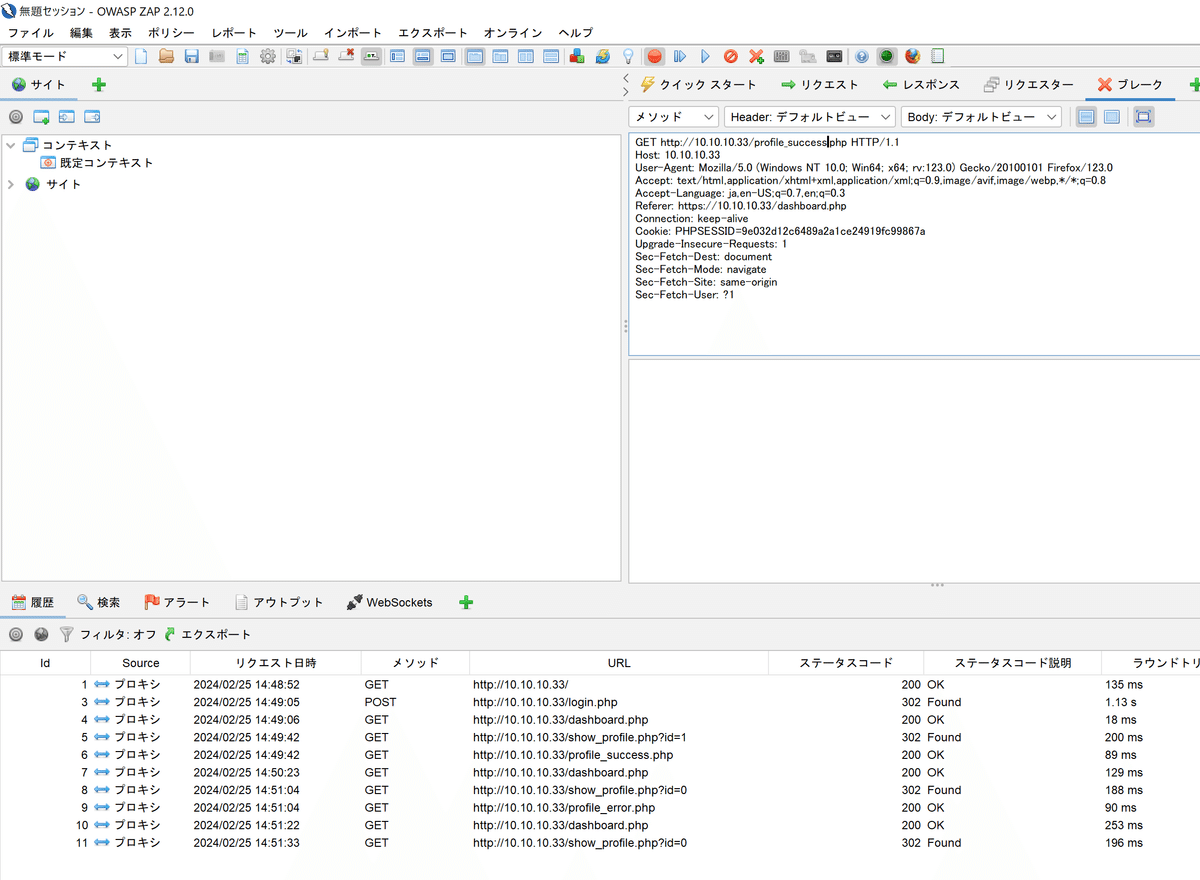Expand the サイト tree node
The image size is (1200, 880).
[11, 184]
